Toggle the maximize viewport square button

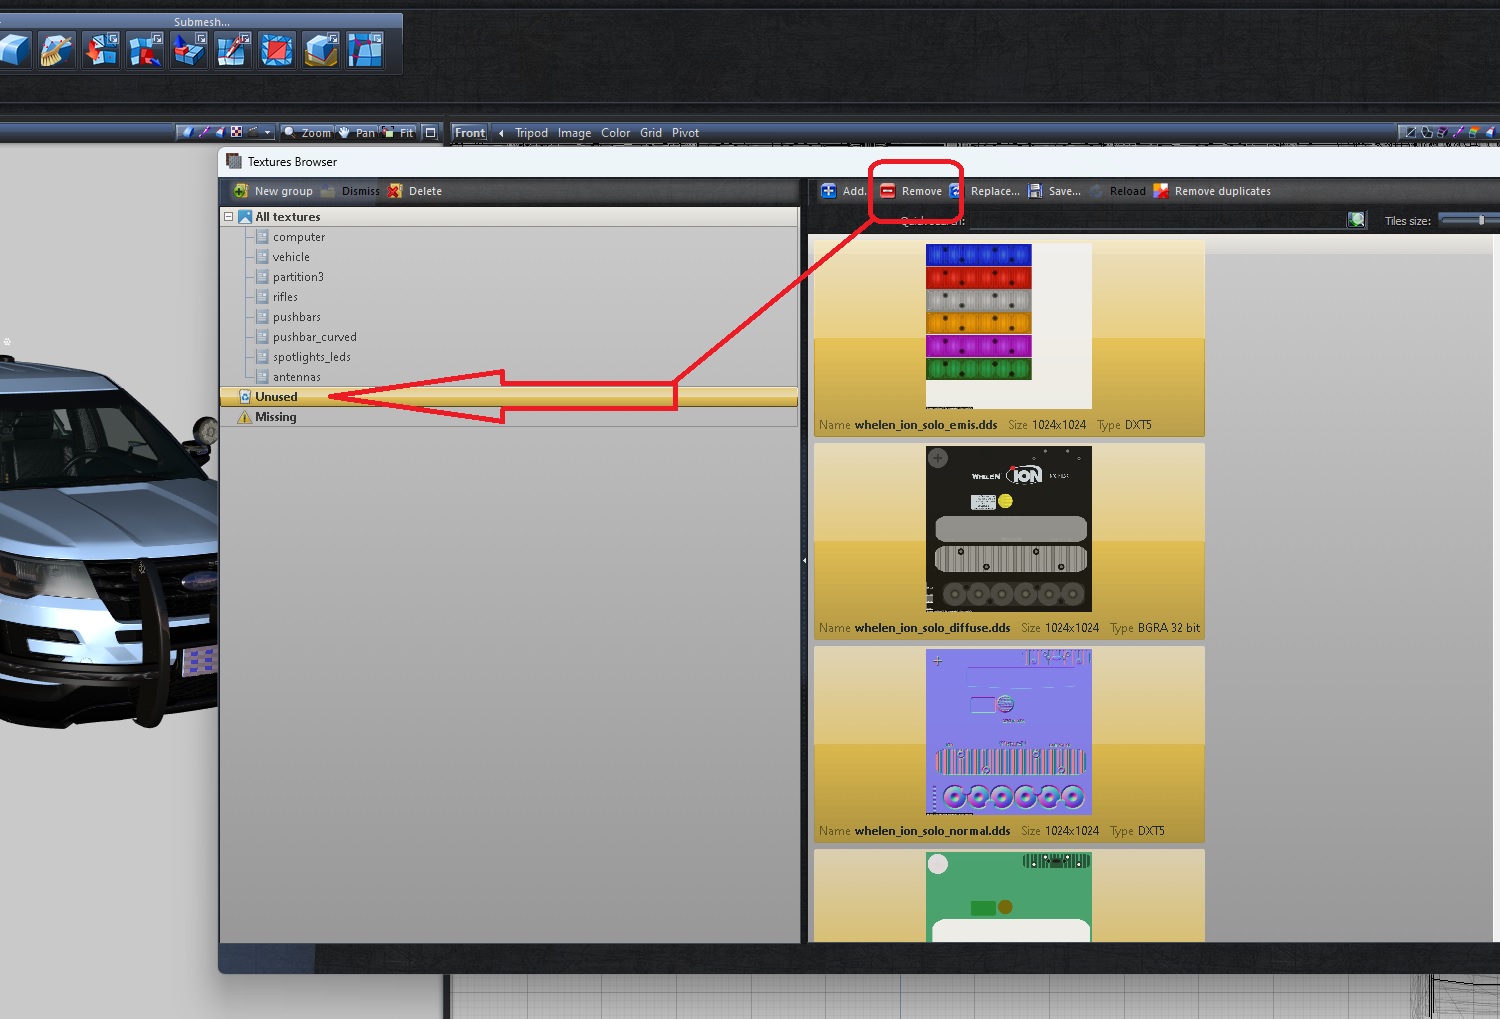430,132
